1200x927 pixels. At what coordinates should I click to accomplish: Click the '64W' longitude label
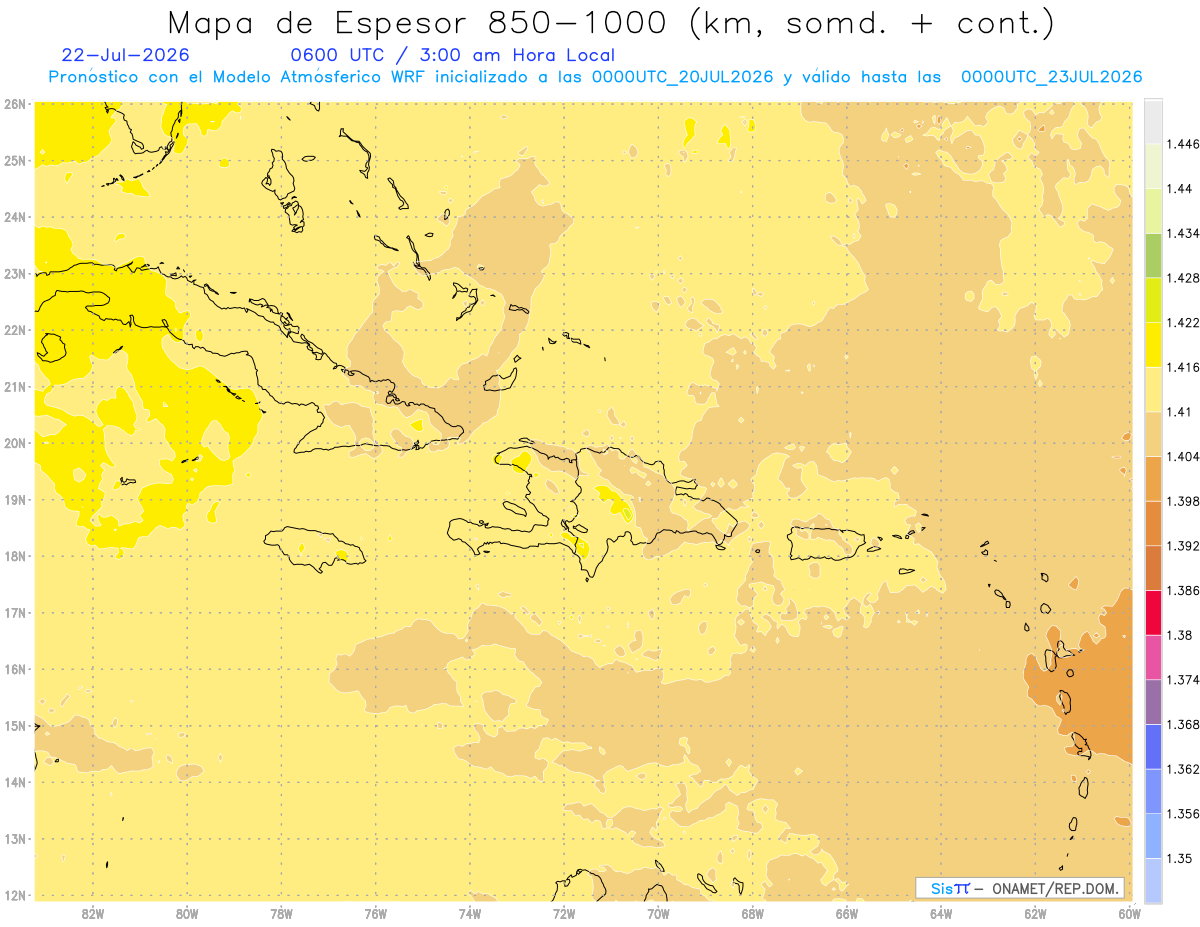tap(941, 913)
